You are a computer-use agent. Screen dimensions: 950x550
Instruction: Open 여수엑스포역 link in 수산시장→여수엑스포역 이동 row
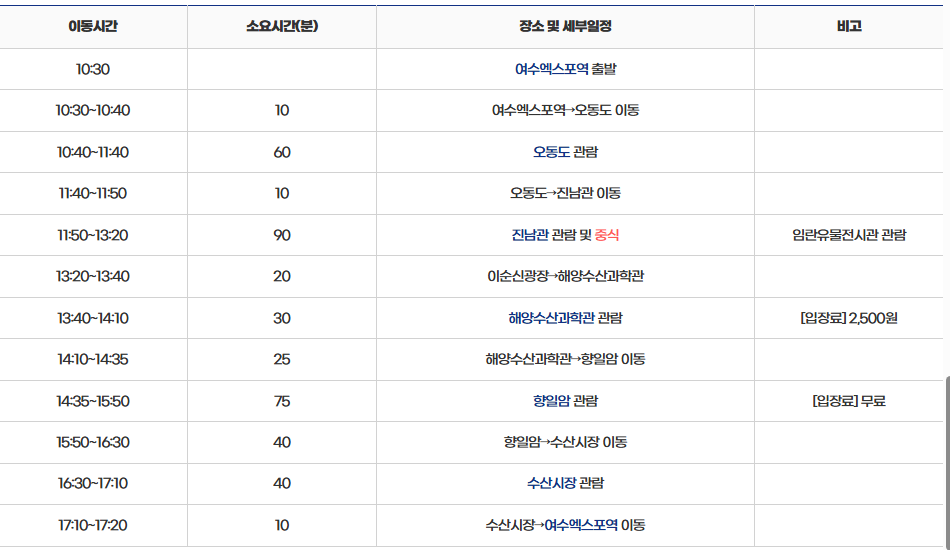(581, 525)
